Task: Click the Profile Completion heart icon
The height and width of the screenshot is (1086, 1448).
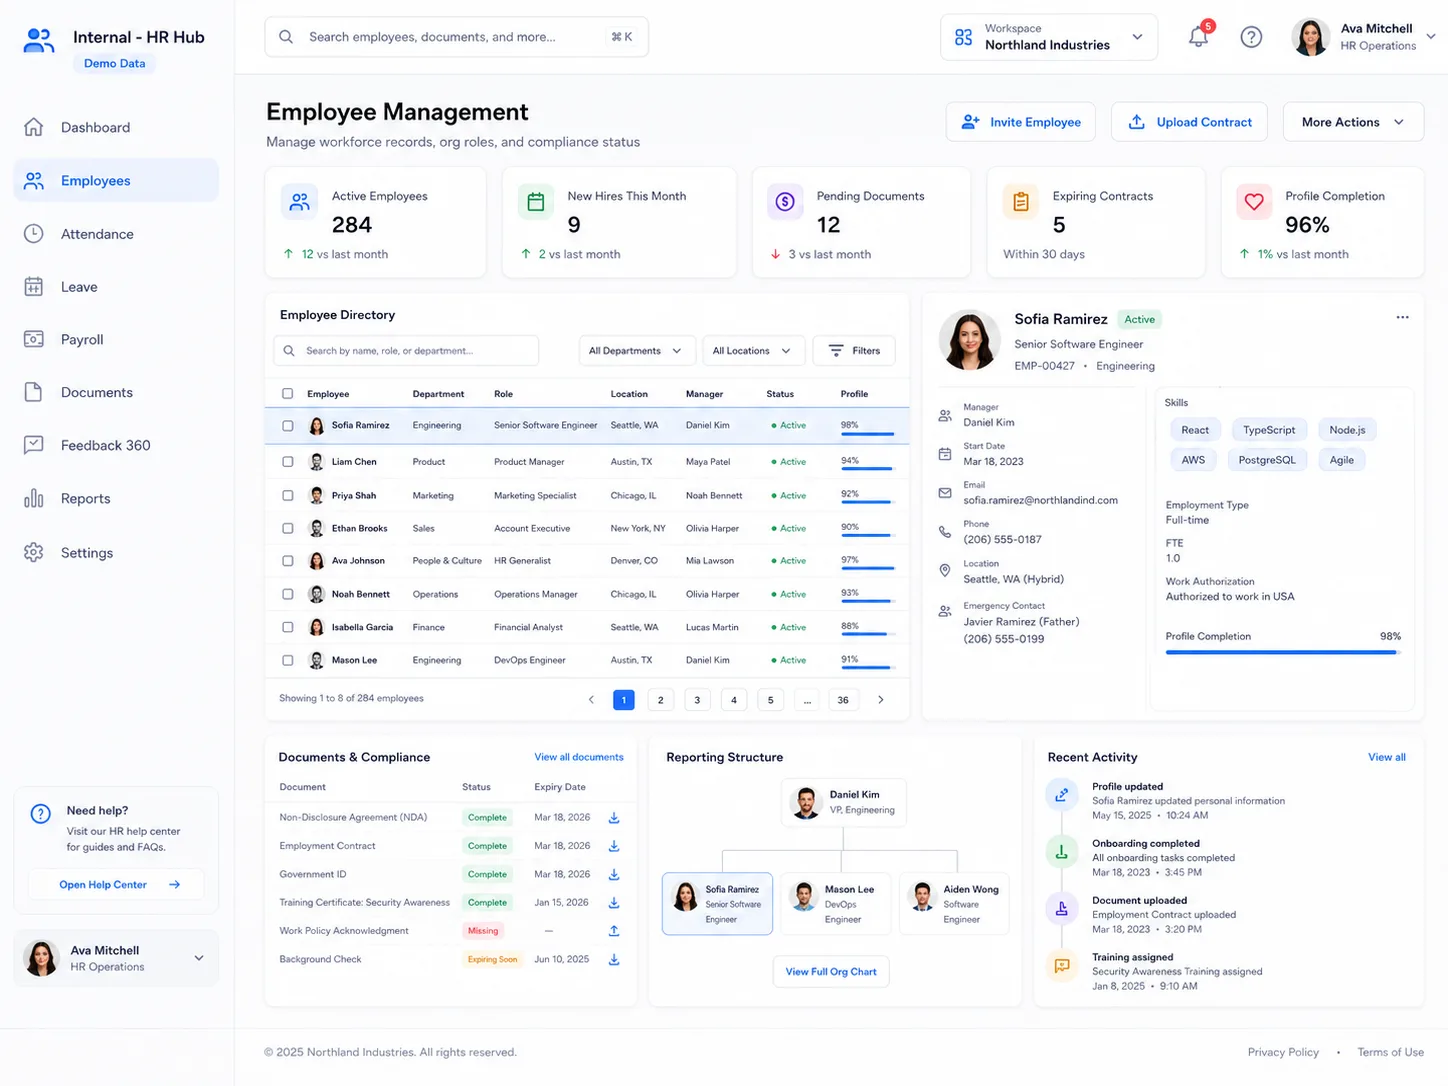Action: [x=1254, y=202]
